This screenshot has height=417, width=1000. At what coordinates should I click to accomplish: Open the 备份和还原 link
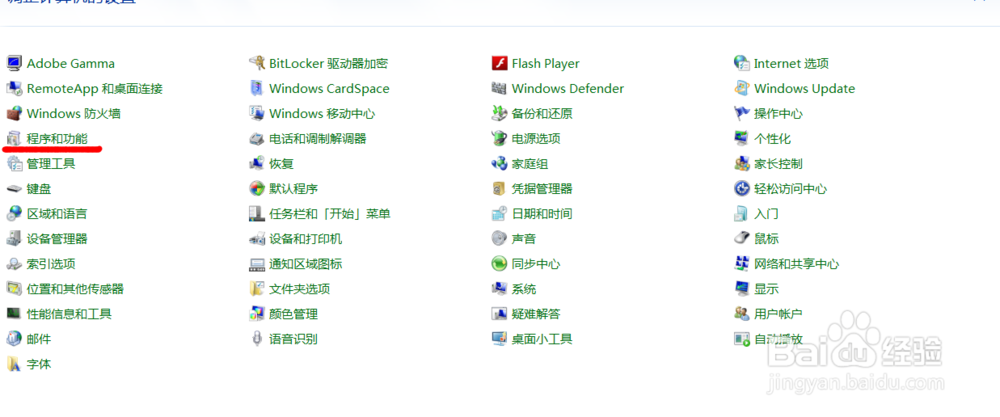tap(542, 113)
